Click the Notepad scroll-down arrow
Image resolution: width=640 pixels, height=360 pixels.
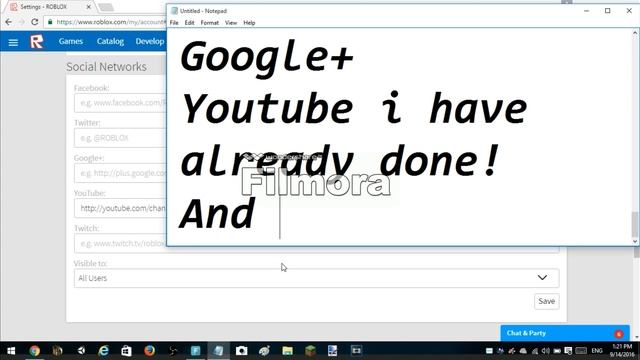pos(635,241)
